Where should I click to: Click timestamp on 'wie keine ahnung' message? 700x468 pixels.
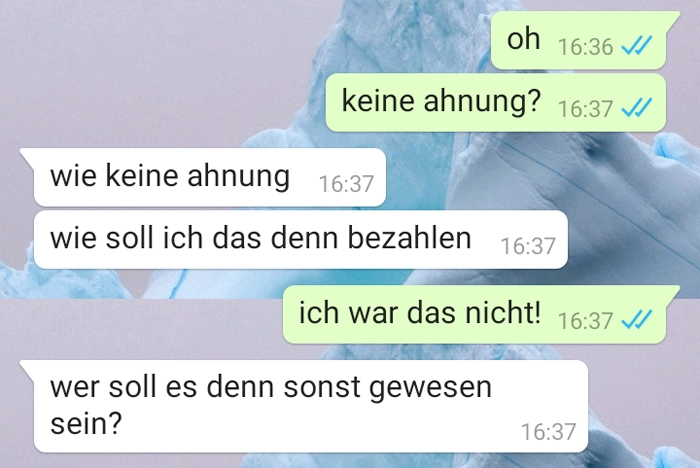(x=346, y=184)
